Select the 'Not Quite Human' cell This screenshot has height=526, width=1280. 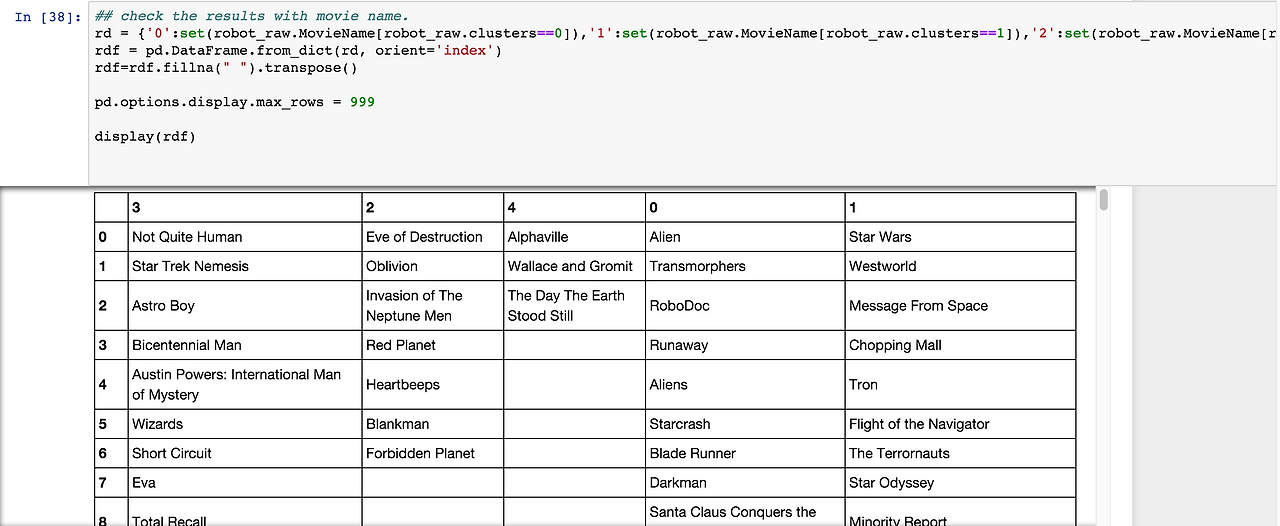coord(245,237)
